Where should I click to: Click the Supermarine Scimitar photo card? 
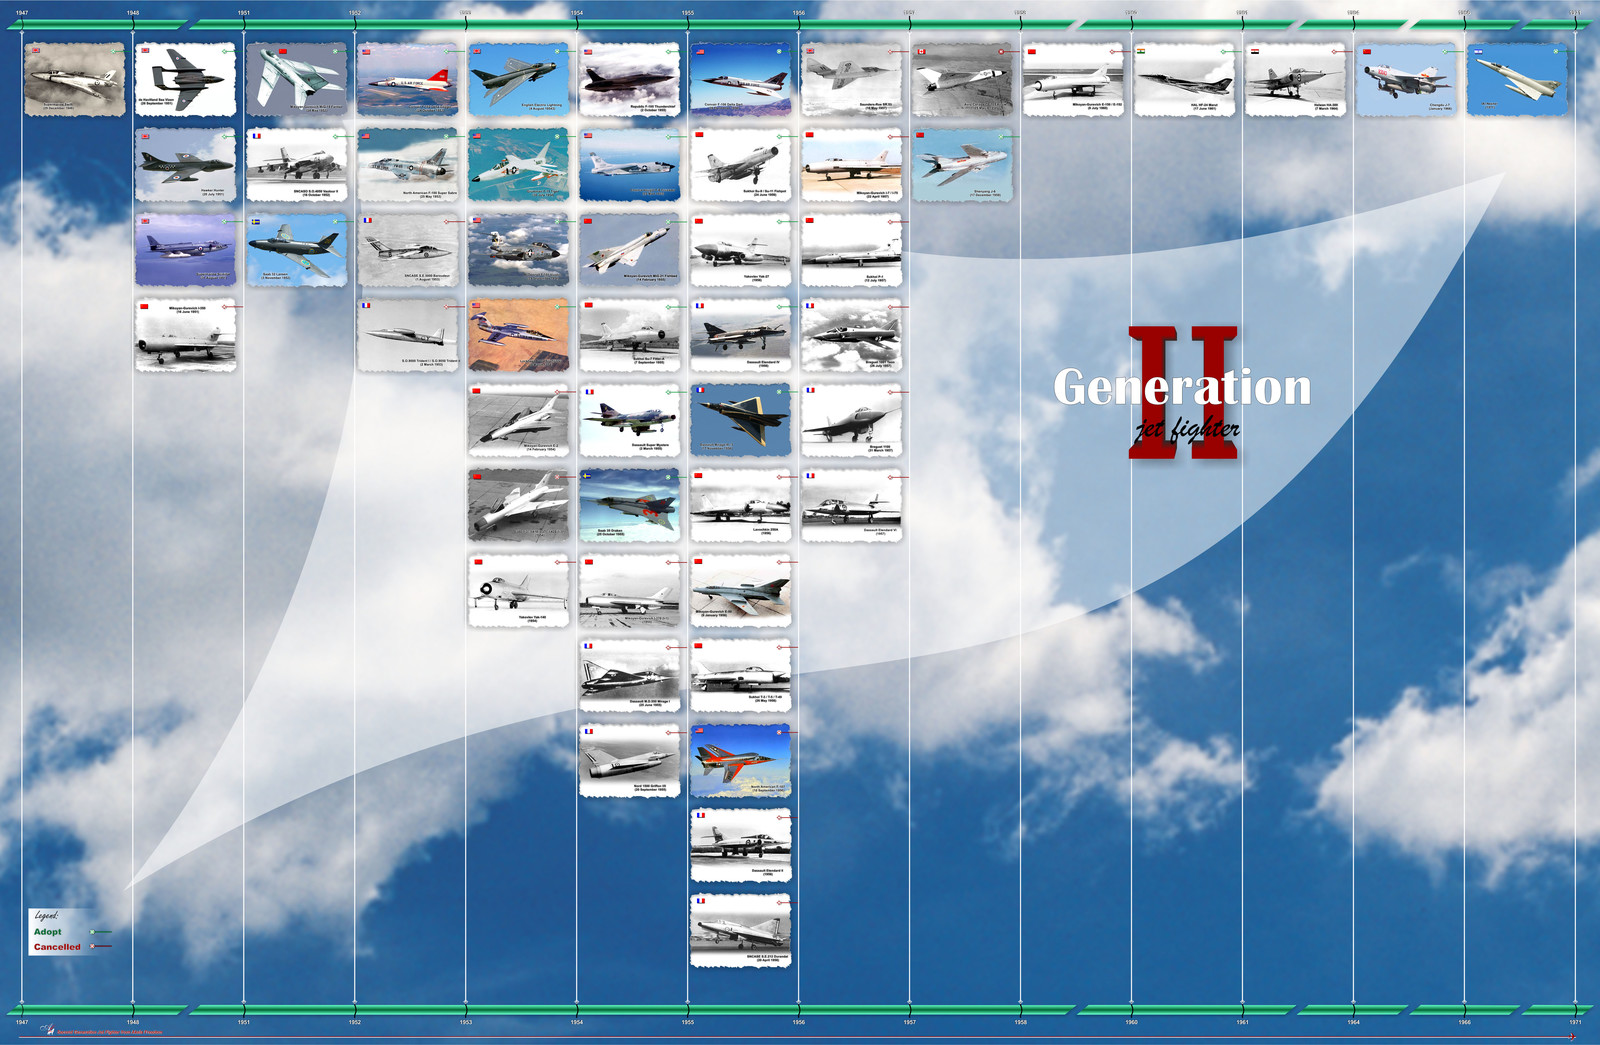click(186, 250)
